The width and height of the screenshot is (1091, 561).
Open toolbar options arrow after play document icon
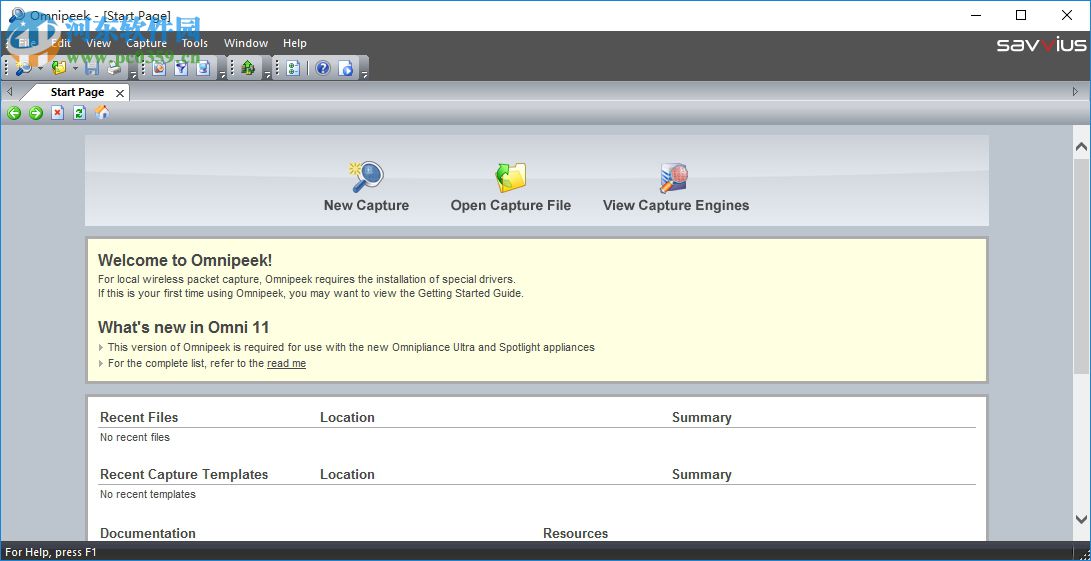click(364, 74)
